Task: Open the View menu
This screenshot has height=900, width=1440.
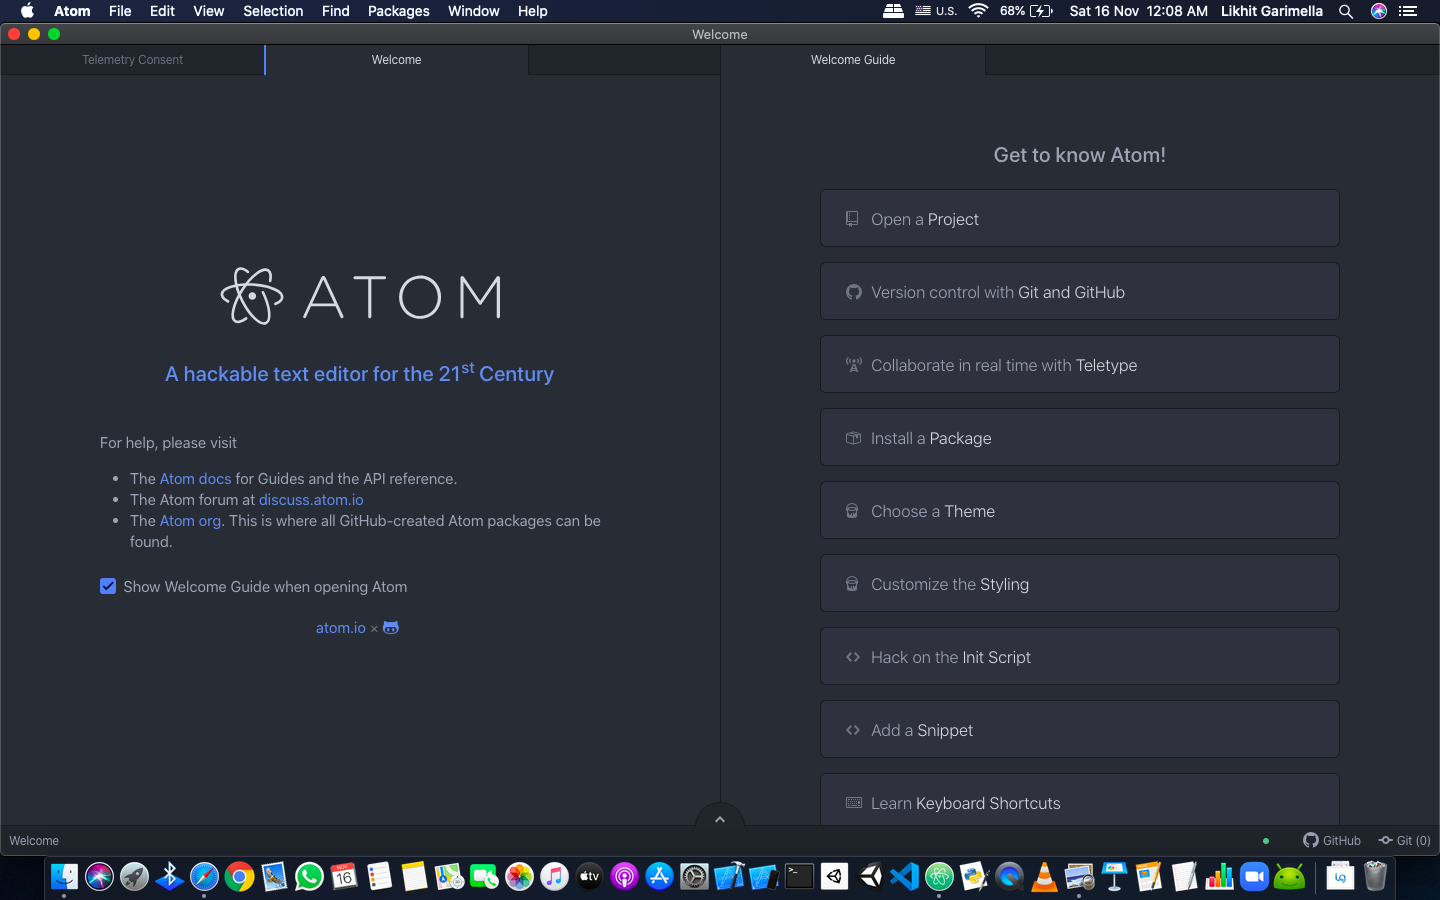Action: (x=208, y=11)
